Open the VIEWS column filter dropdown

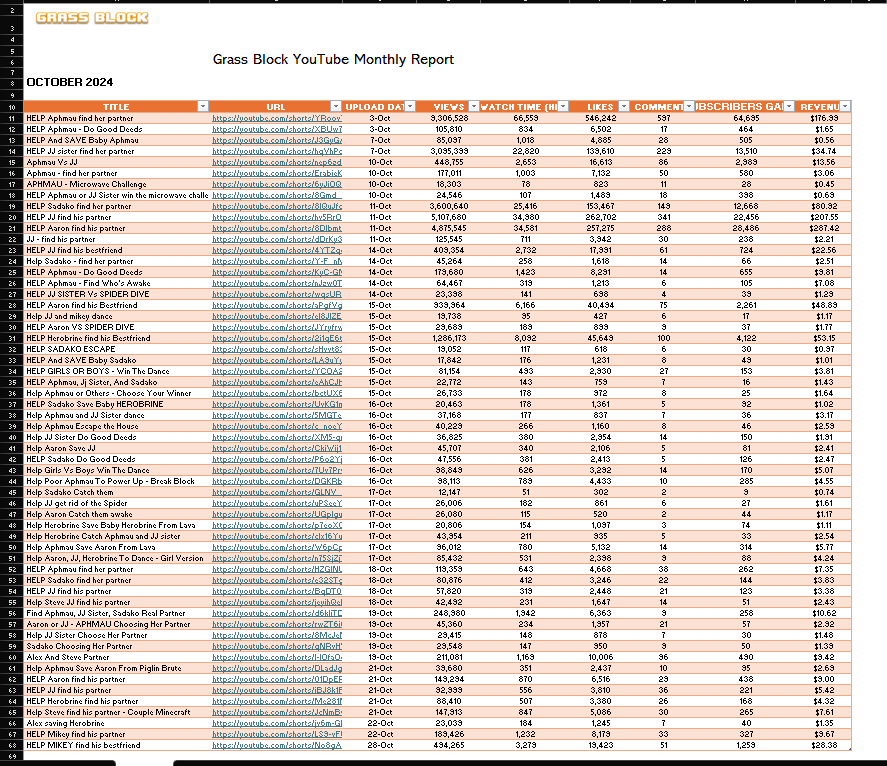pyautogui.click(x=474, y=106)
